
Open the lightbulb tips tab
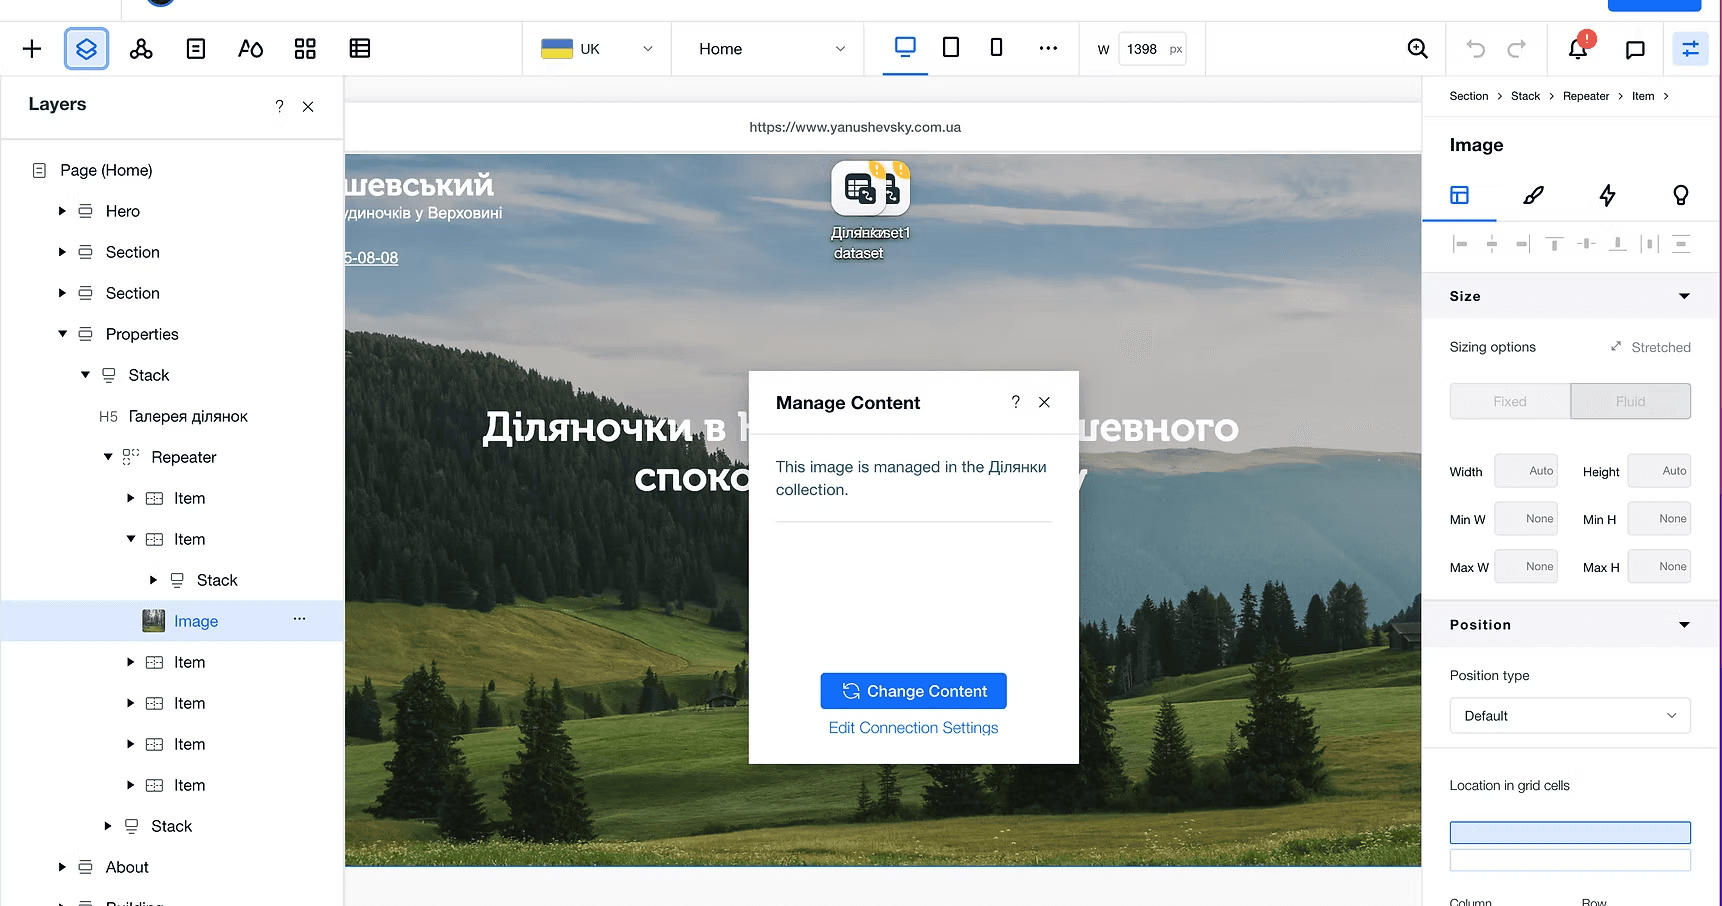click(1681, 195)
